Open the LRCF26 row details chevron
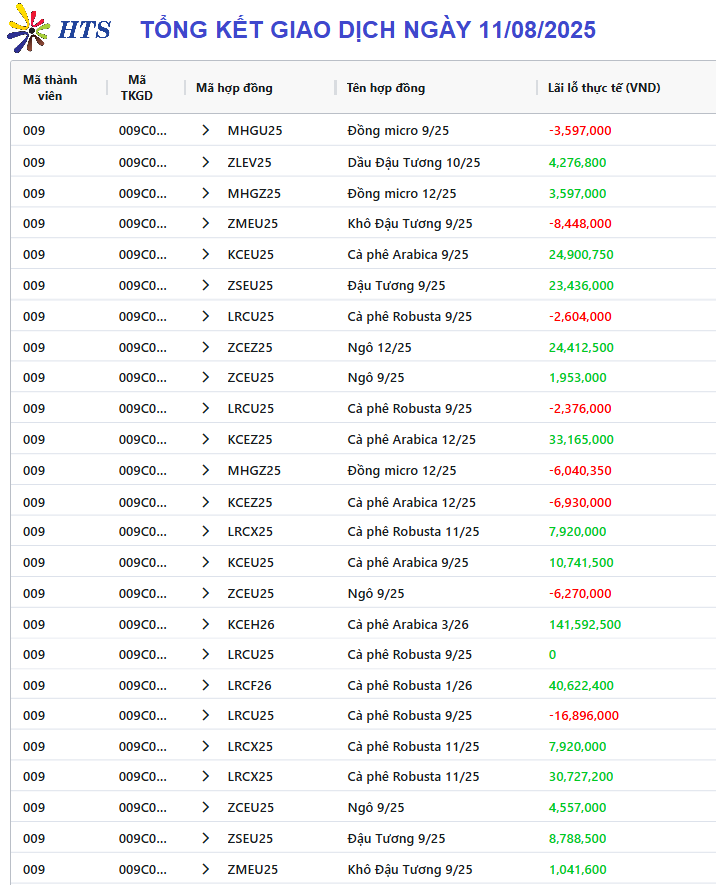716x885 pixels. 205,685
